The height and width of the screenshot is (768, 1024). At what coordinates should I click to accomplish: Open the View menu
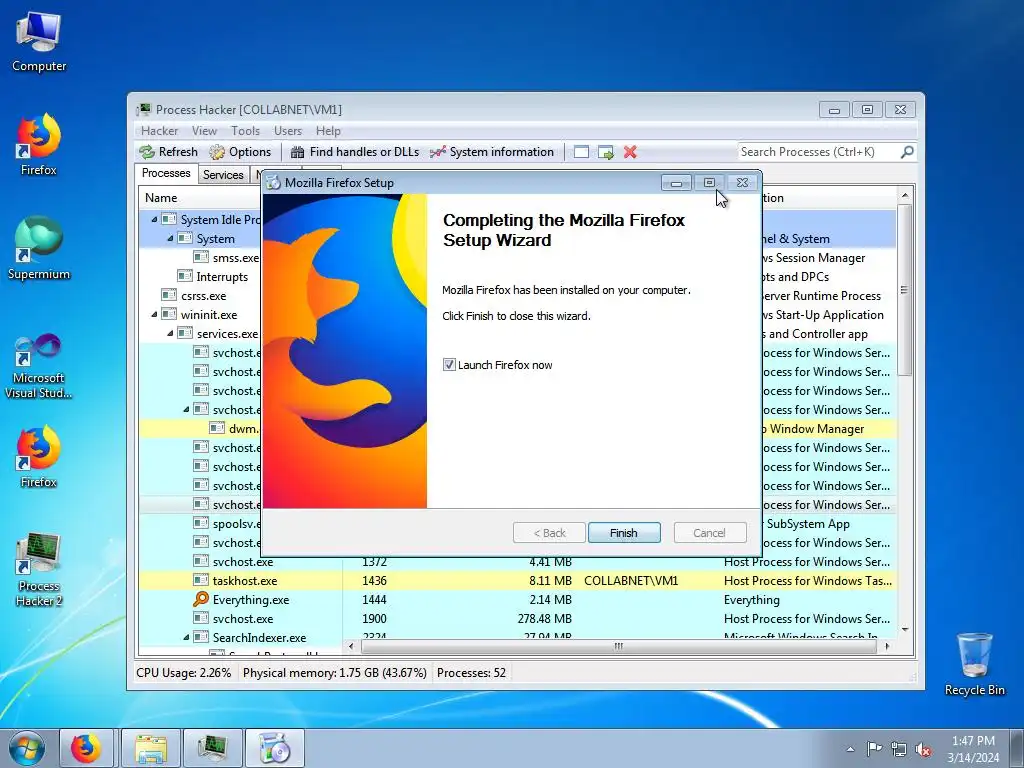pos(204,131)
